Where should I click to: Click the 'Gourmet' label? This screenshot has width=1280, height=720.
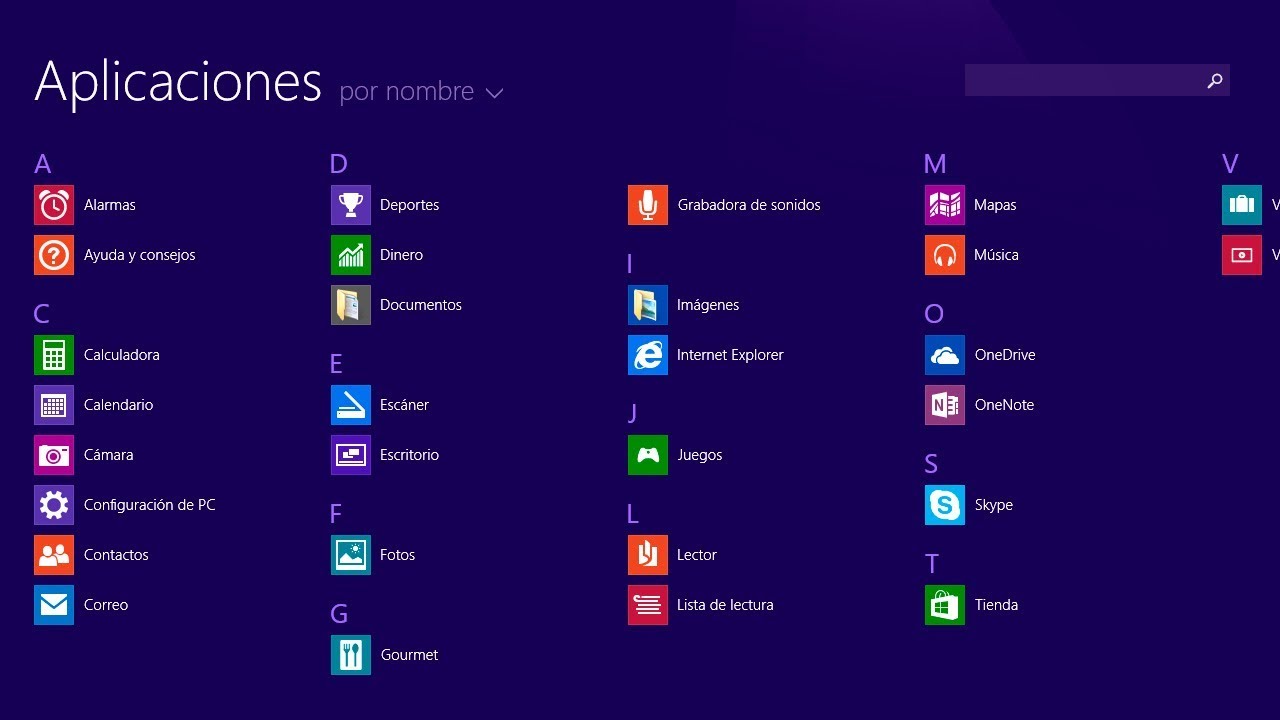[410, 655]
